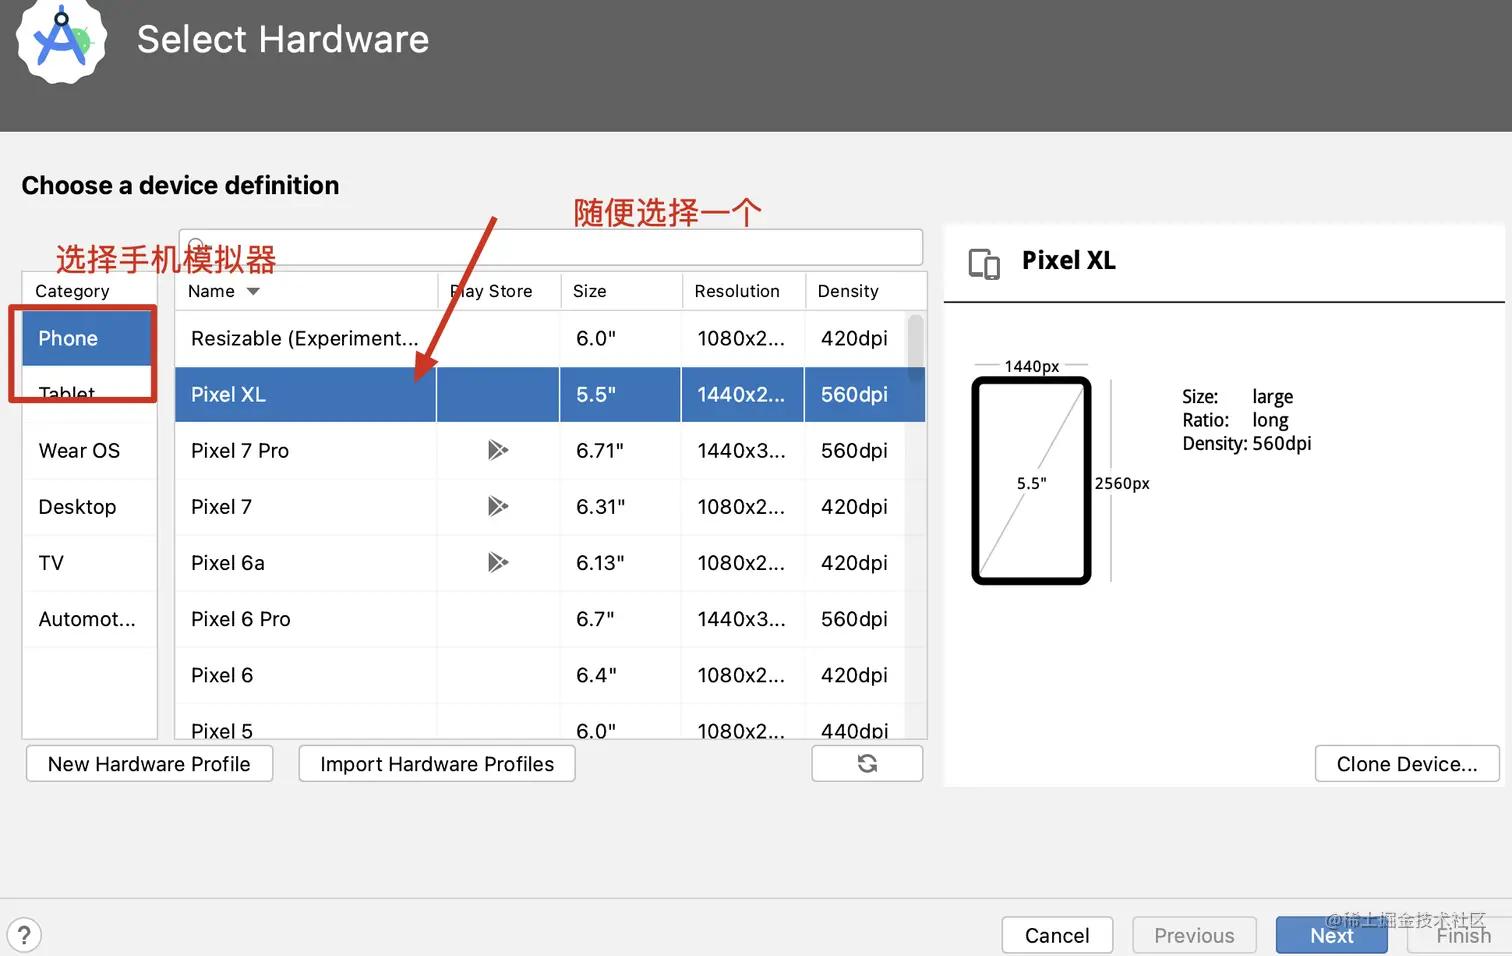Click the 5.5" size cell of Pixel XL
This screenshot has width=1512, height=956.
coord(620,394)
